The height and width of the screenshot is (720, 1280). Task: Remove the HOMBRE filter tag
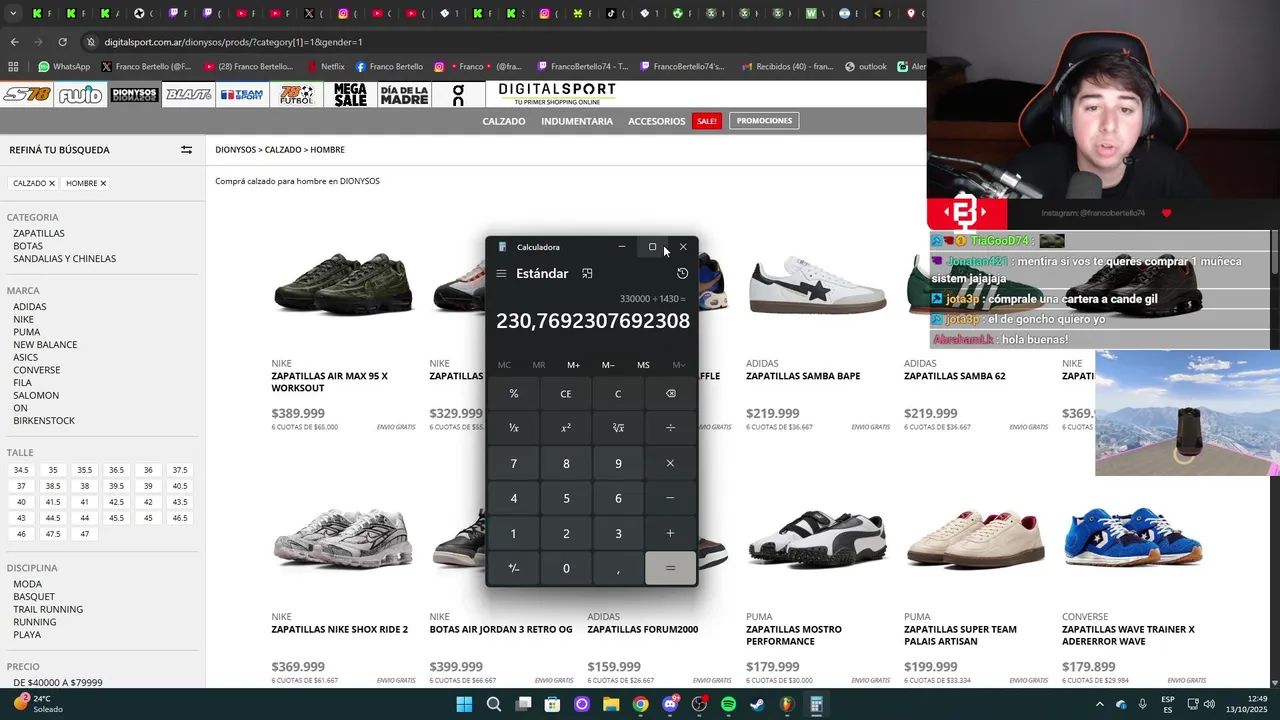[x=103, y=184]
